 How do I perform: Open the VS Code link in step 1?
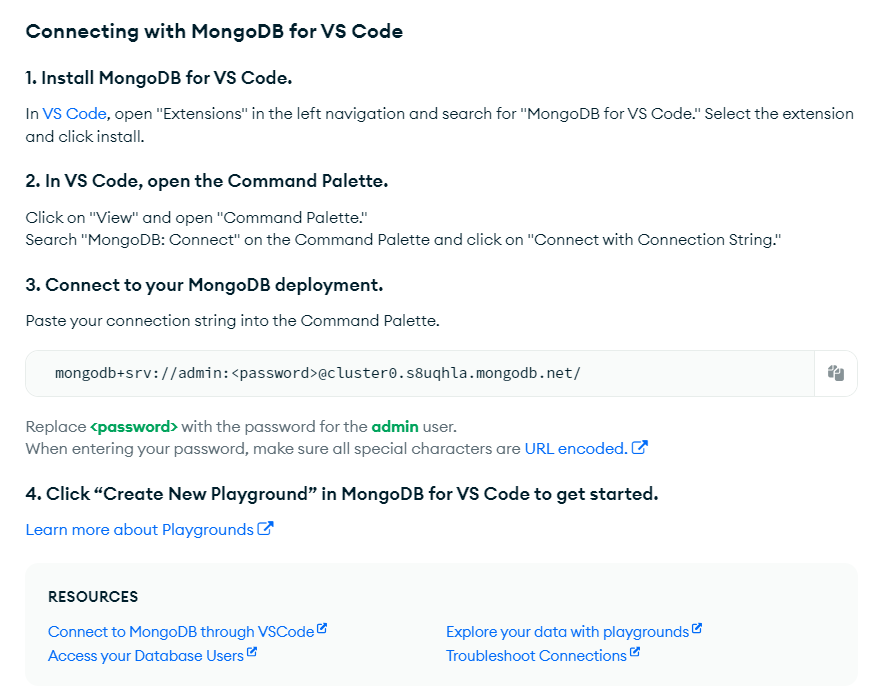coord(74,114)
